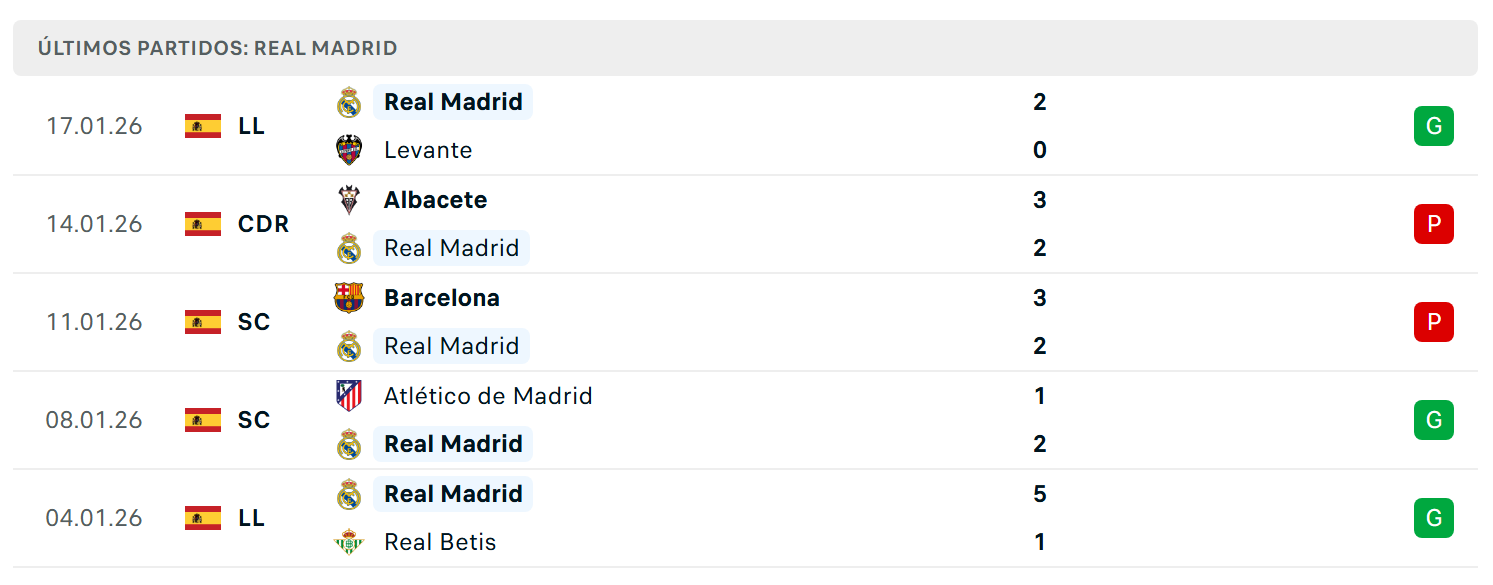Viewport: 1493px width, 585px height.
Task: Click the Real Betis crest icon
Action: pyautogui.click(x=348, y=542)
